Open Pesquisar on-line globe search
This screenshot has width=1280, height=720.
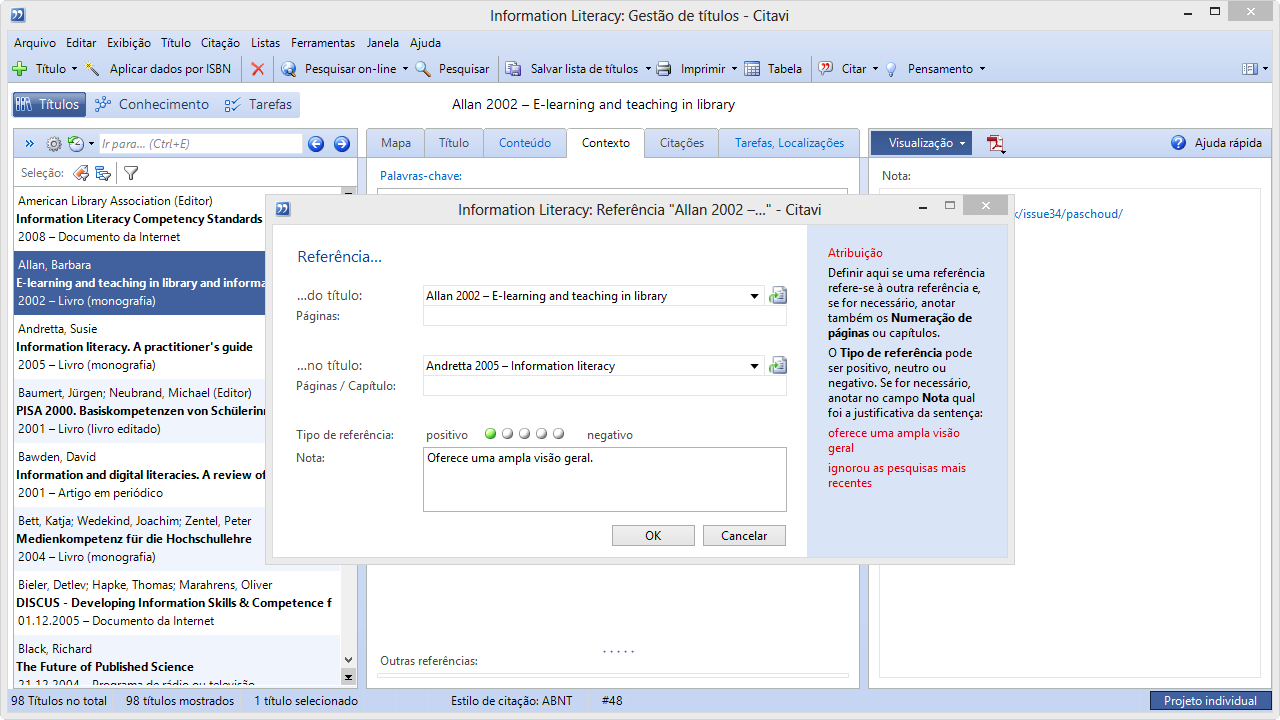point(289,69)
